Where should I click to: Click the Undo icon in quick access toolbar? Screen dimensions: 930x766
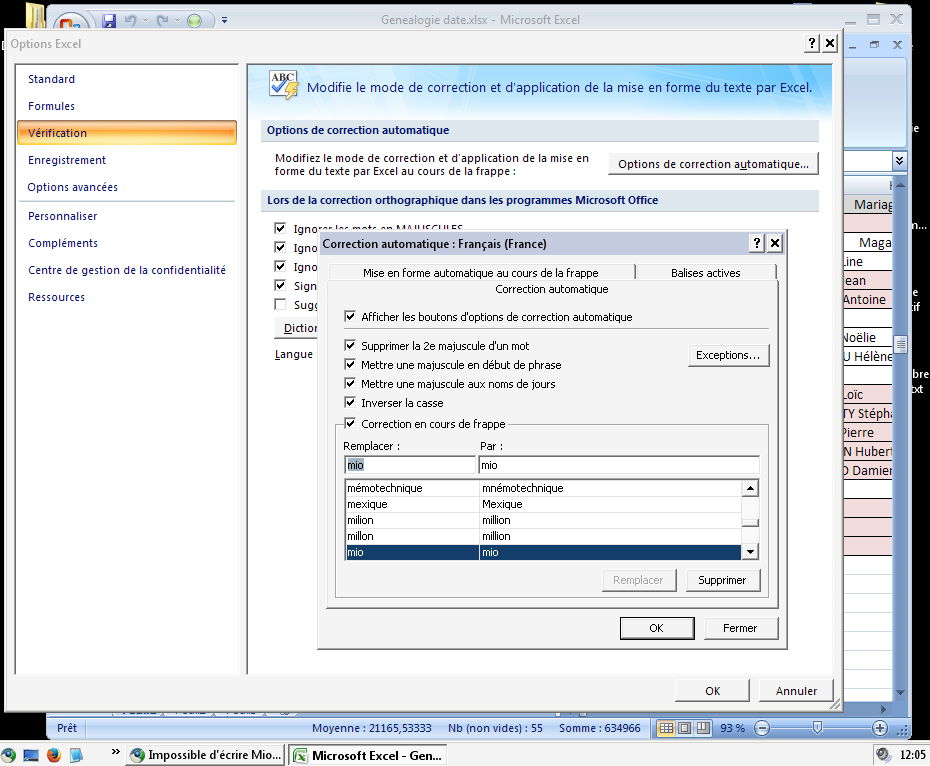coord(130,21)
